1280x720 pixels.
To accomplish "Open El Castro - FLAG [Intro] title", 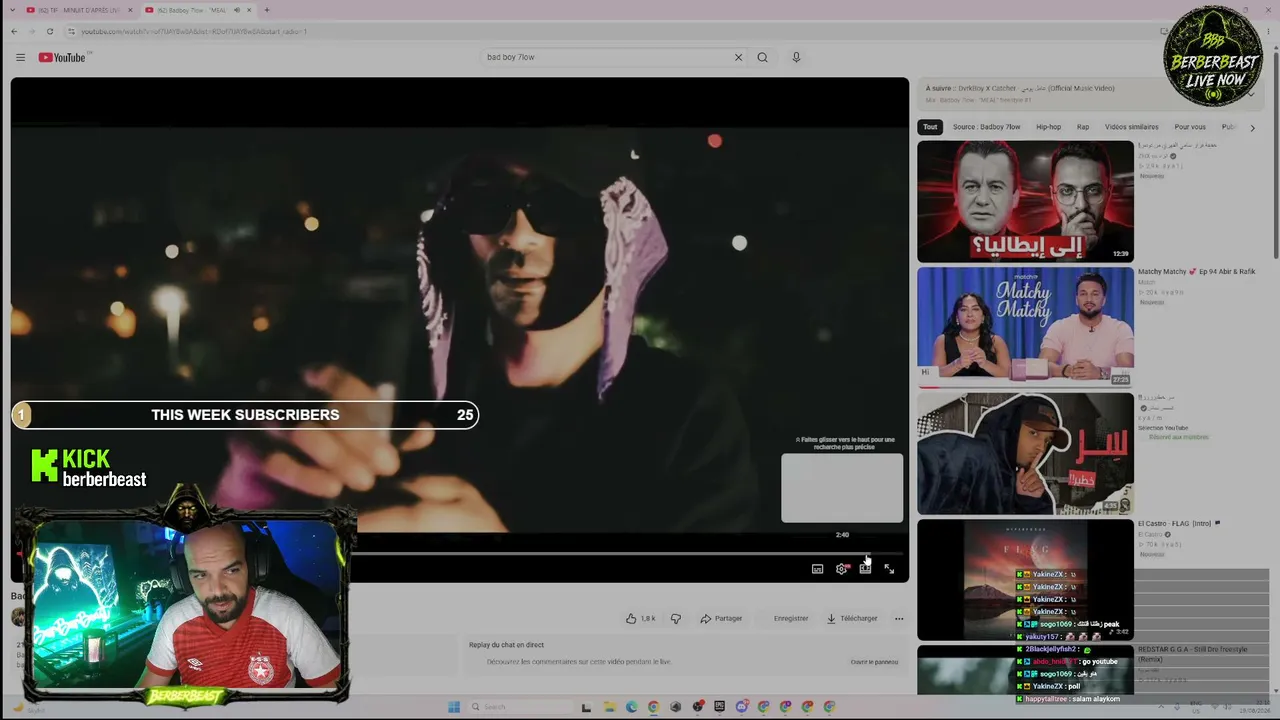I will pyautogui.click(x=1180, y=523).
